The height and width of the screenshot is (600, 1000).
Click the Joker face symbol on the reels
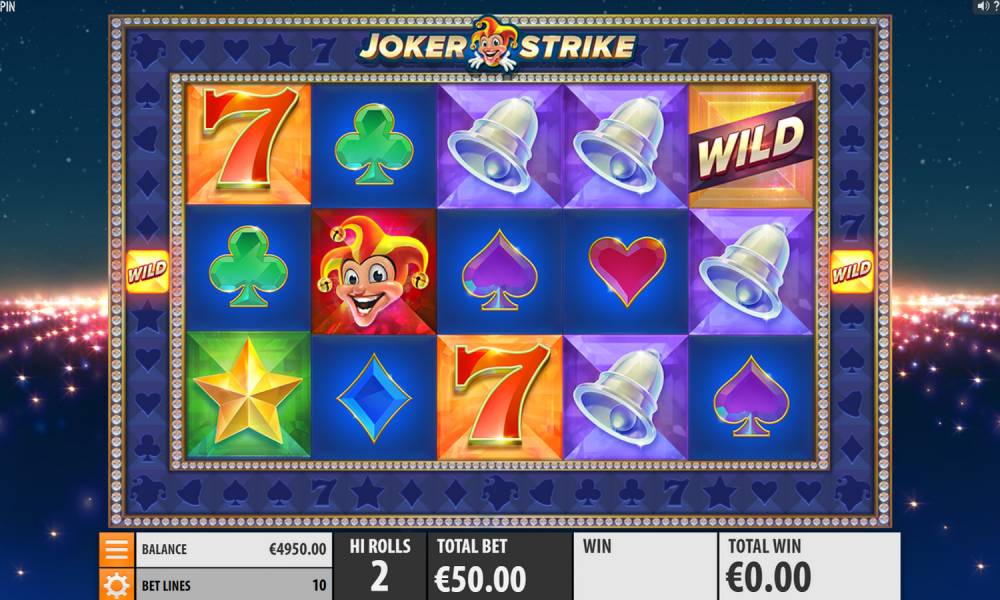pos(374,272)
